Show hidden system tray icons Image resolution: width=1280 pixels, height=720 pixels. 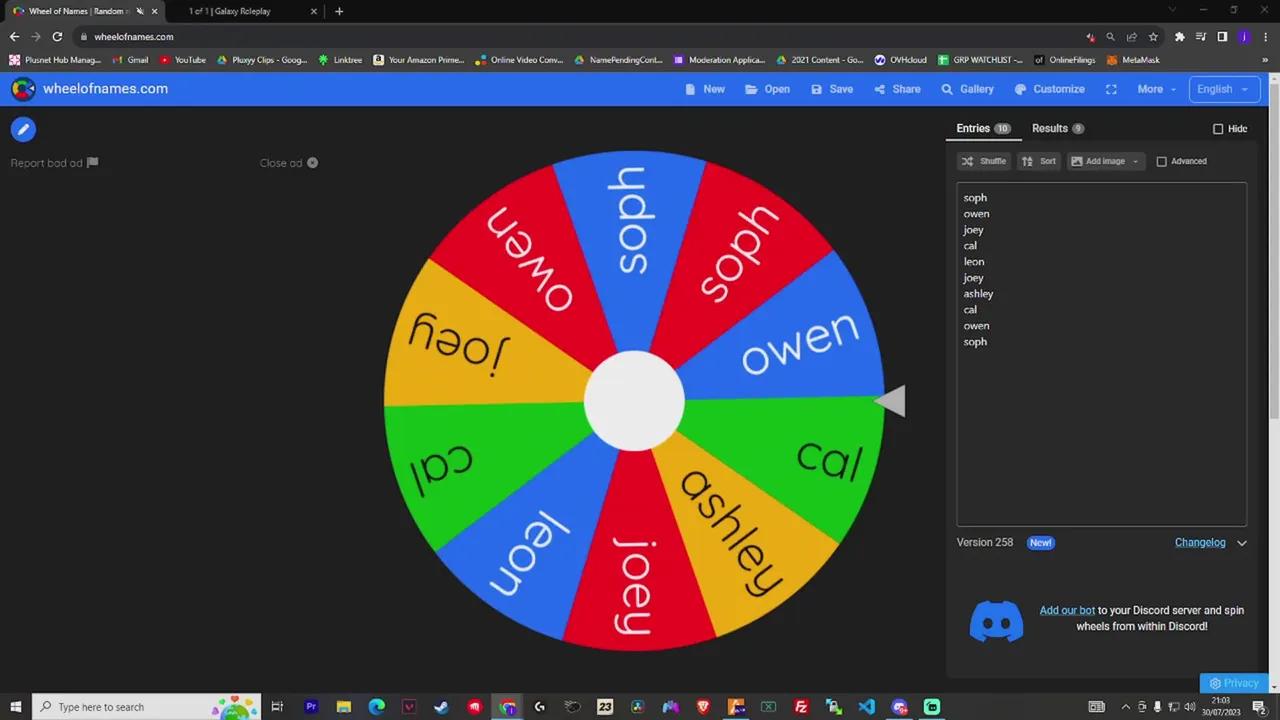1125,707
